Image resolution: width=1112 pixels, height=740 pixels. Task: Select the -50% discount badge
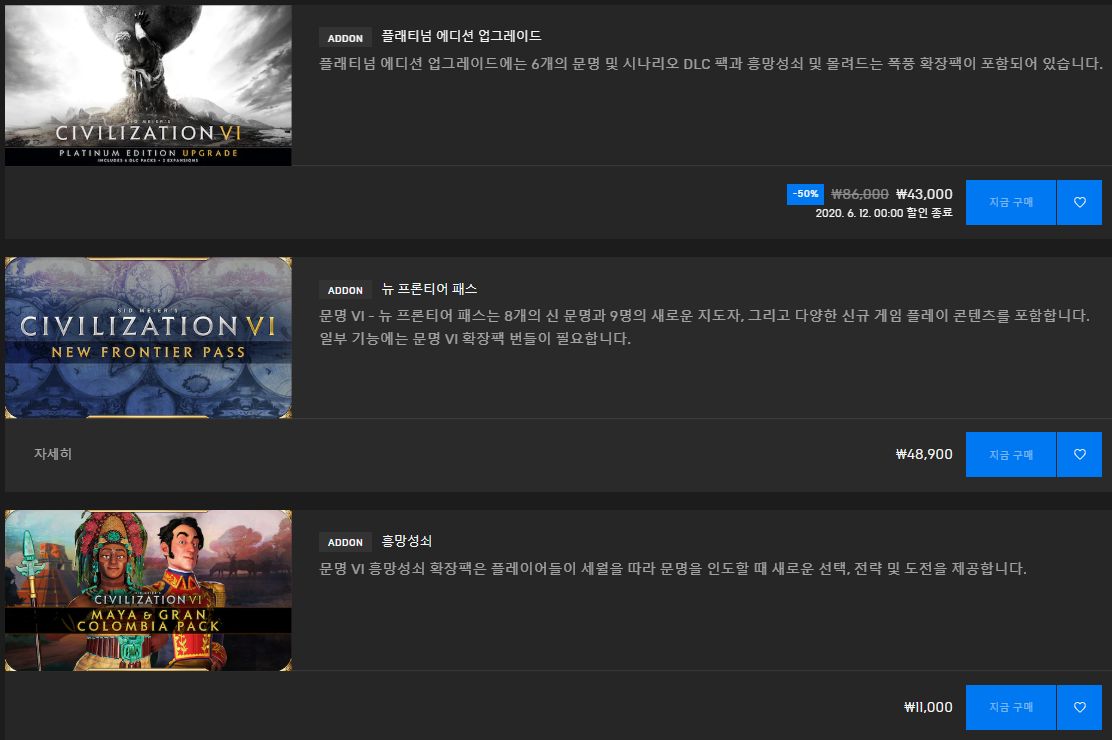pos(805,194)
